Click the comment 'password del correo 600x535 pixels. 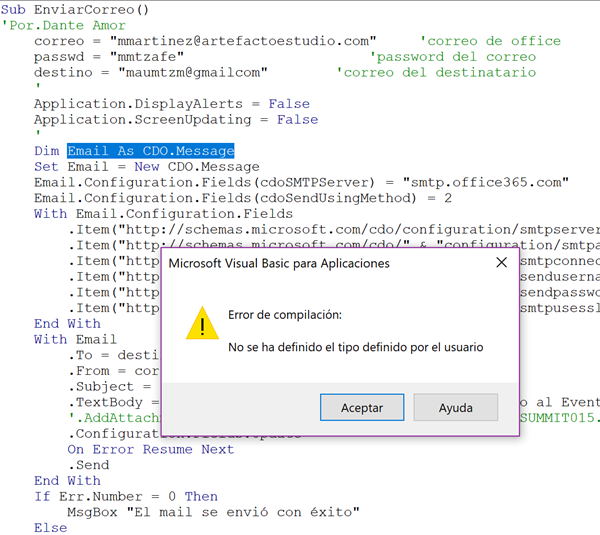click(453, 57)
